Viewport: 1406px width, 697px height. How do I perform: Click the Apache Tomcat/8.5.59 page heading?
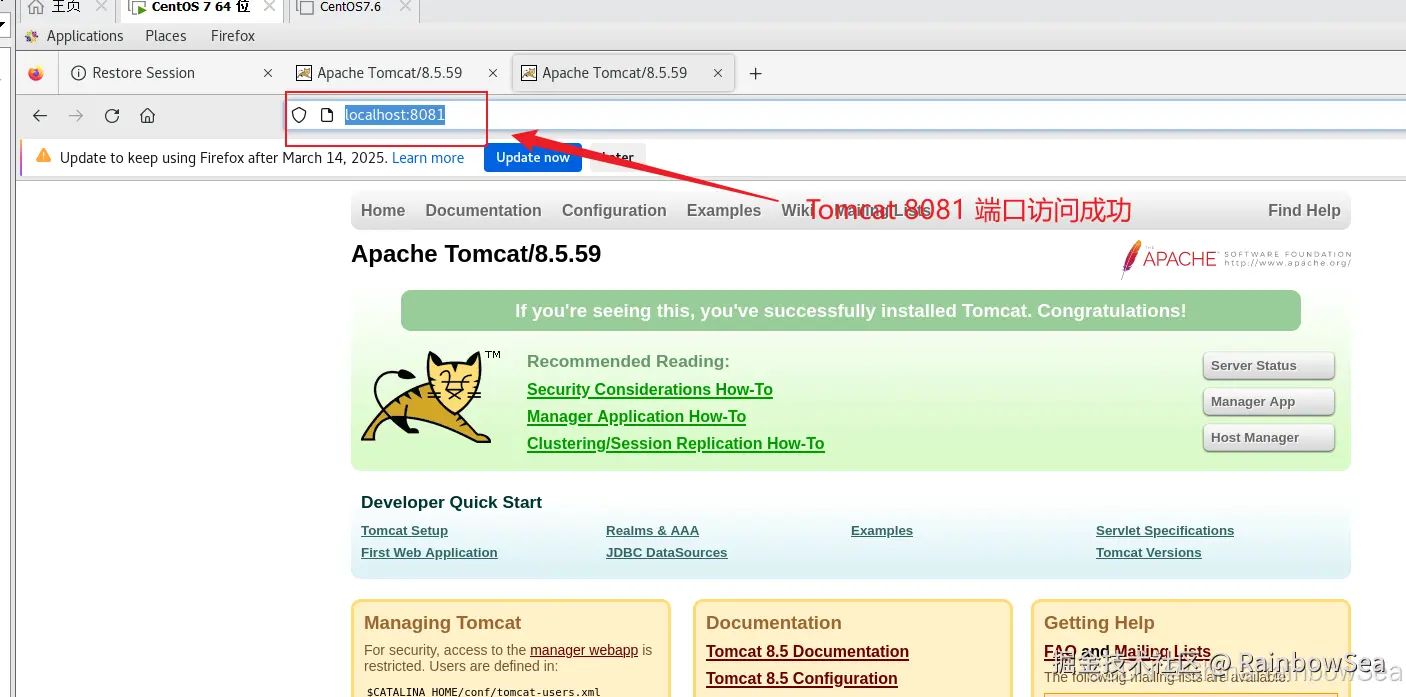coord(476,254)
